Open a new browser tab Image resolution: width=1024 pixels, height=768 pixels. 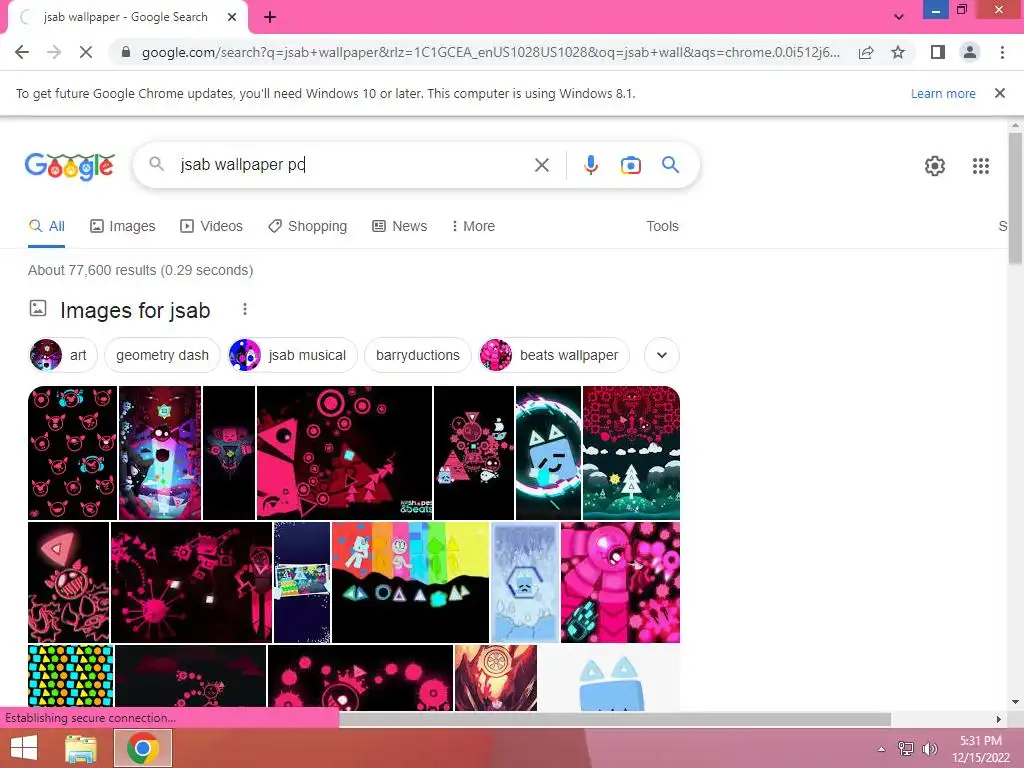tap(270, 17)
